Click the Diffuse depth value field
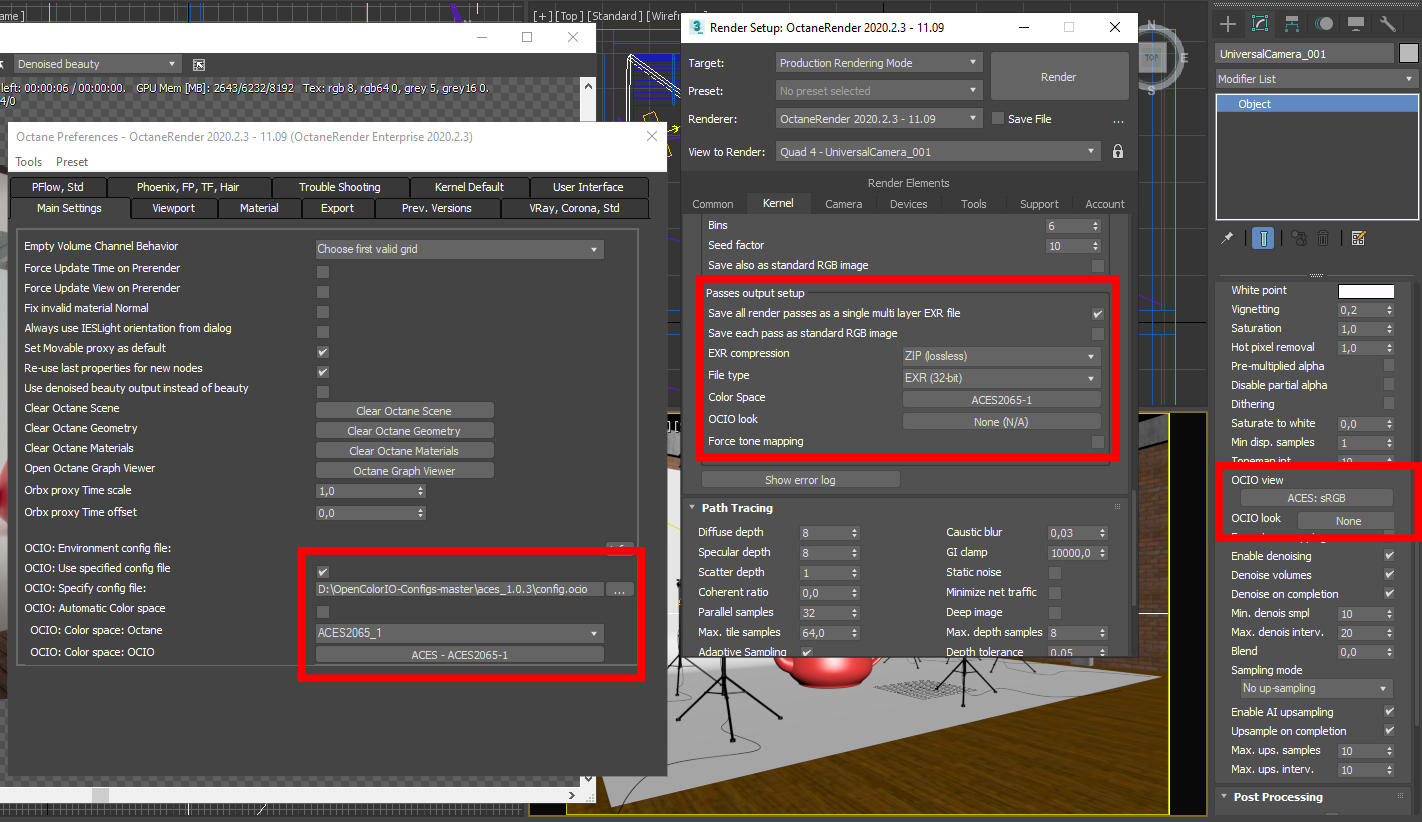The width and height of the screenshot is (1422, 822). [824, 533]
